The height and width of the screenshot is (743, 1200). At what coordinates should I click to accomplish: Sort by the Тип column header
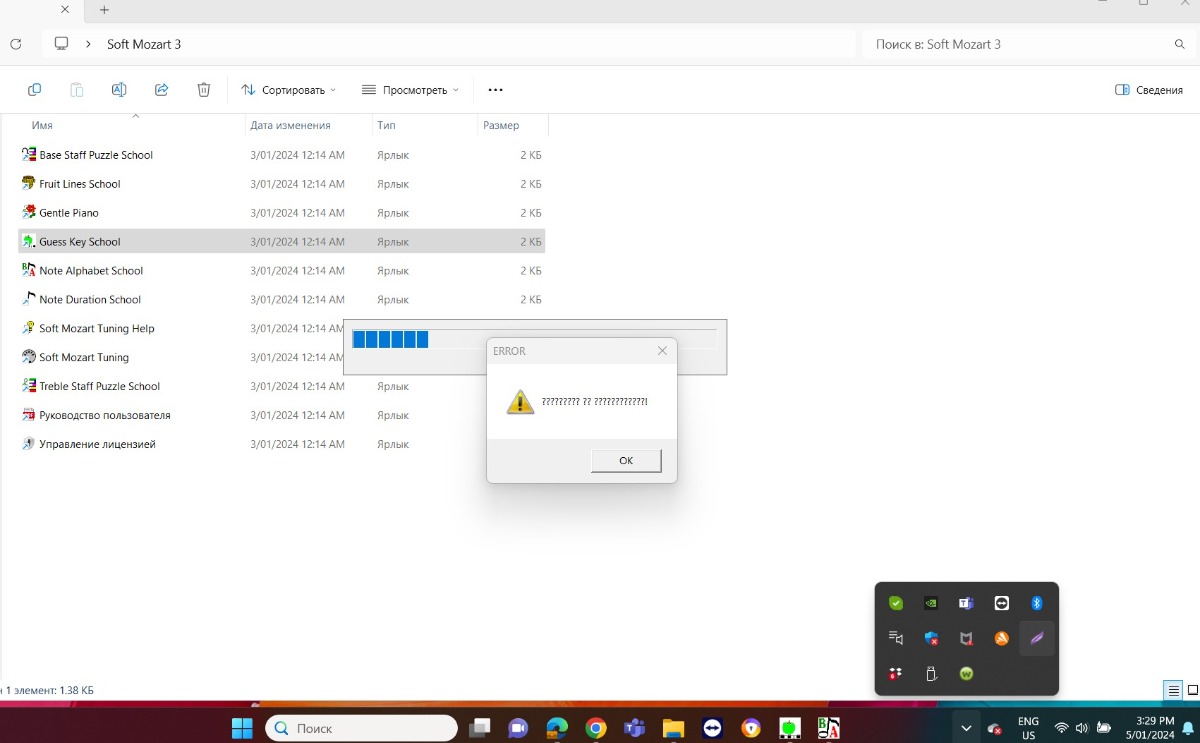click(x=386, y=126)
